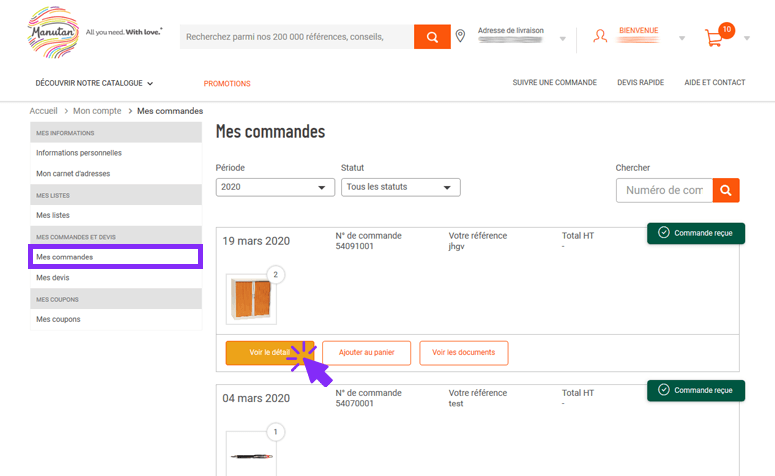The image size is (775, 476).
Task: Click the user account profile icon
Action: (x=600, y=37)
